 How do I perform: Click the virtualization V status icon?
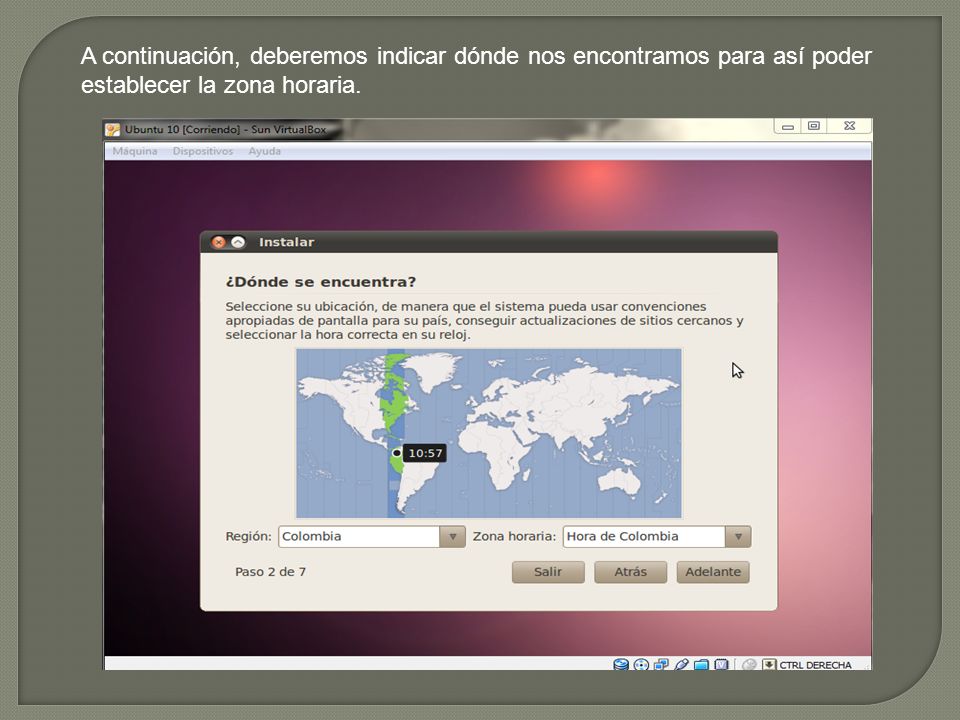pyautogui.click(x=721, y=664)
